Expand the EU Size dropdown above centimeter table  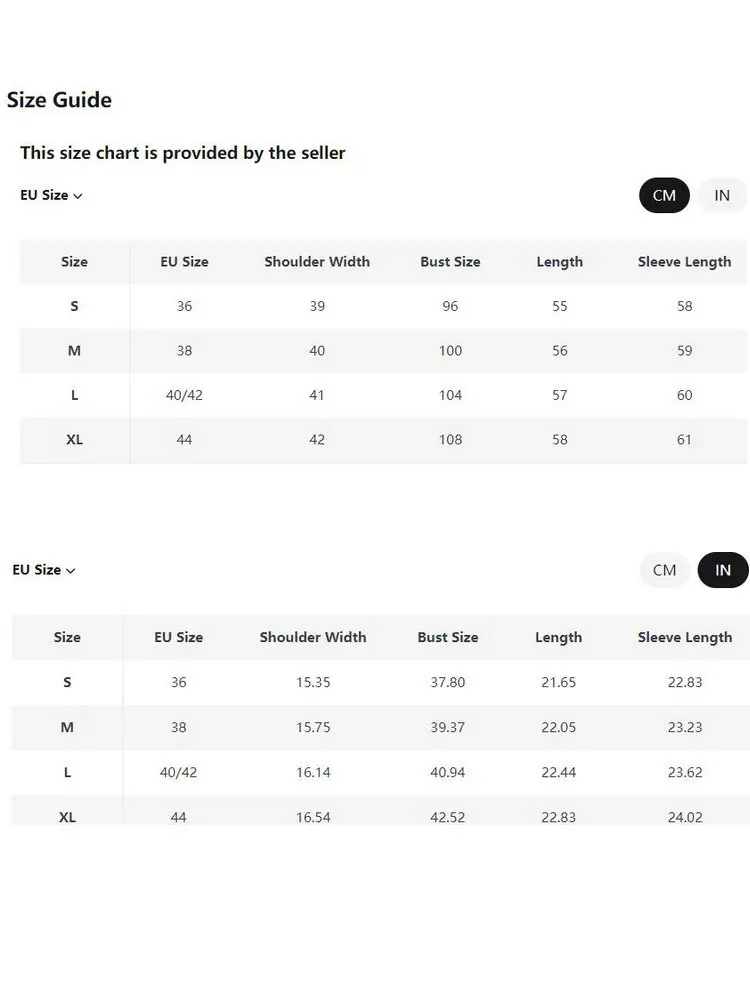pos(51,195)
